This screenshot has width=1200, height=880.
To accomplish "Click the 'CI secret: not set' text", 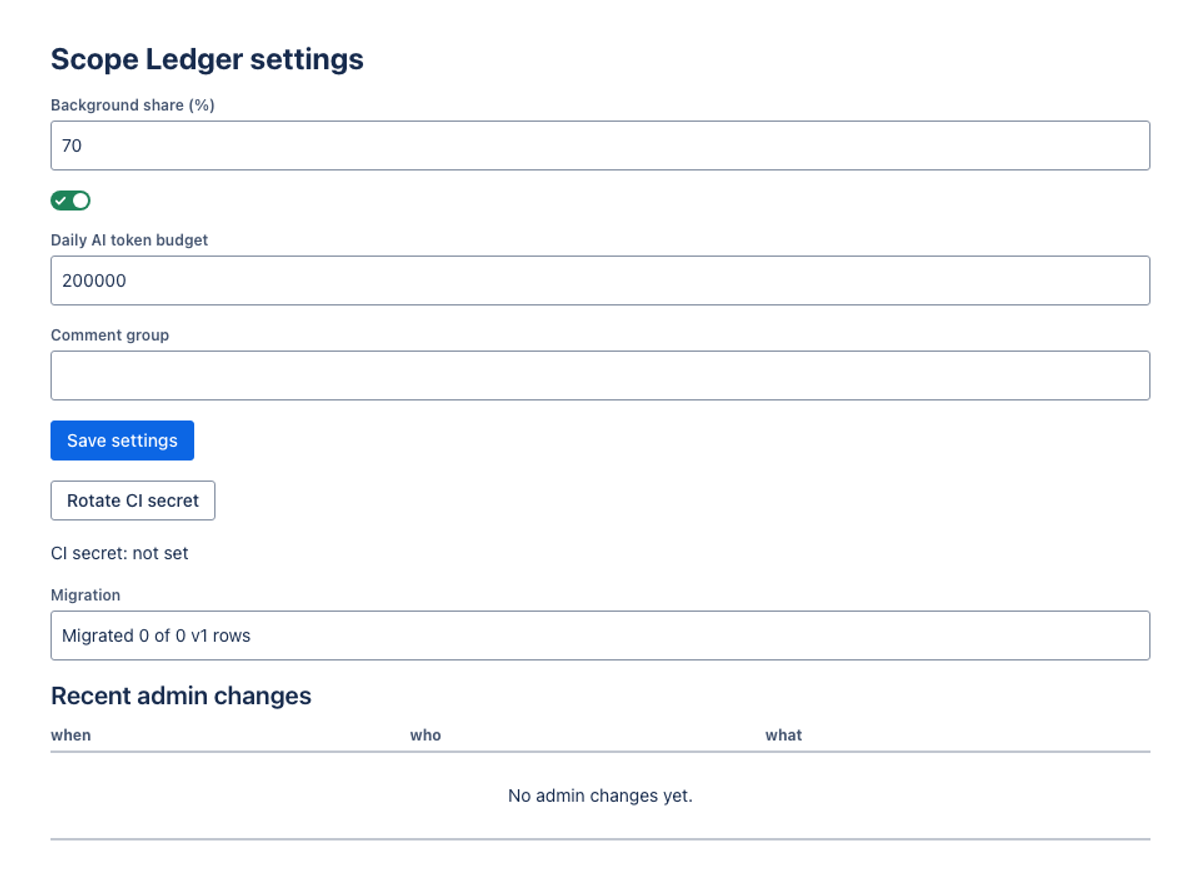I will tap(120, 553).
